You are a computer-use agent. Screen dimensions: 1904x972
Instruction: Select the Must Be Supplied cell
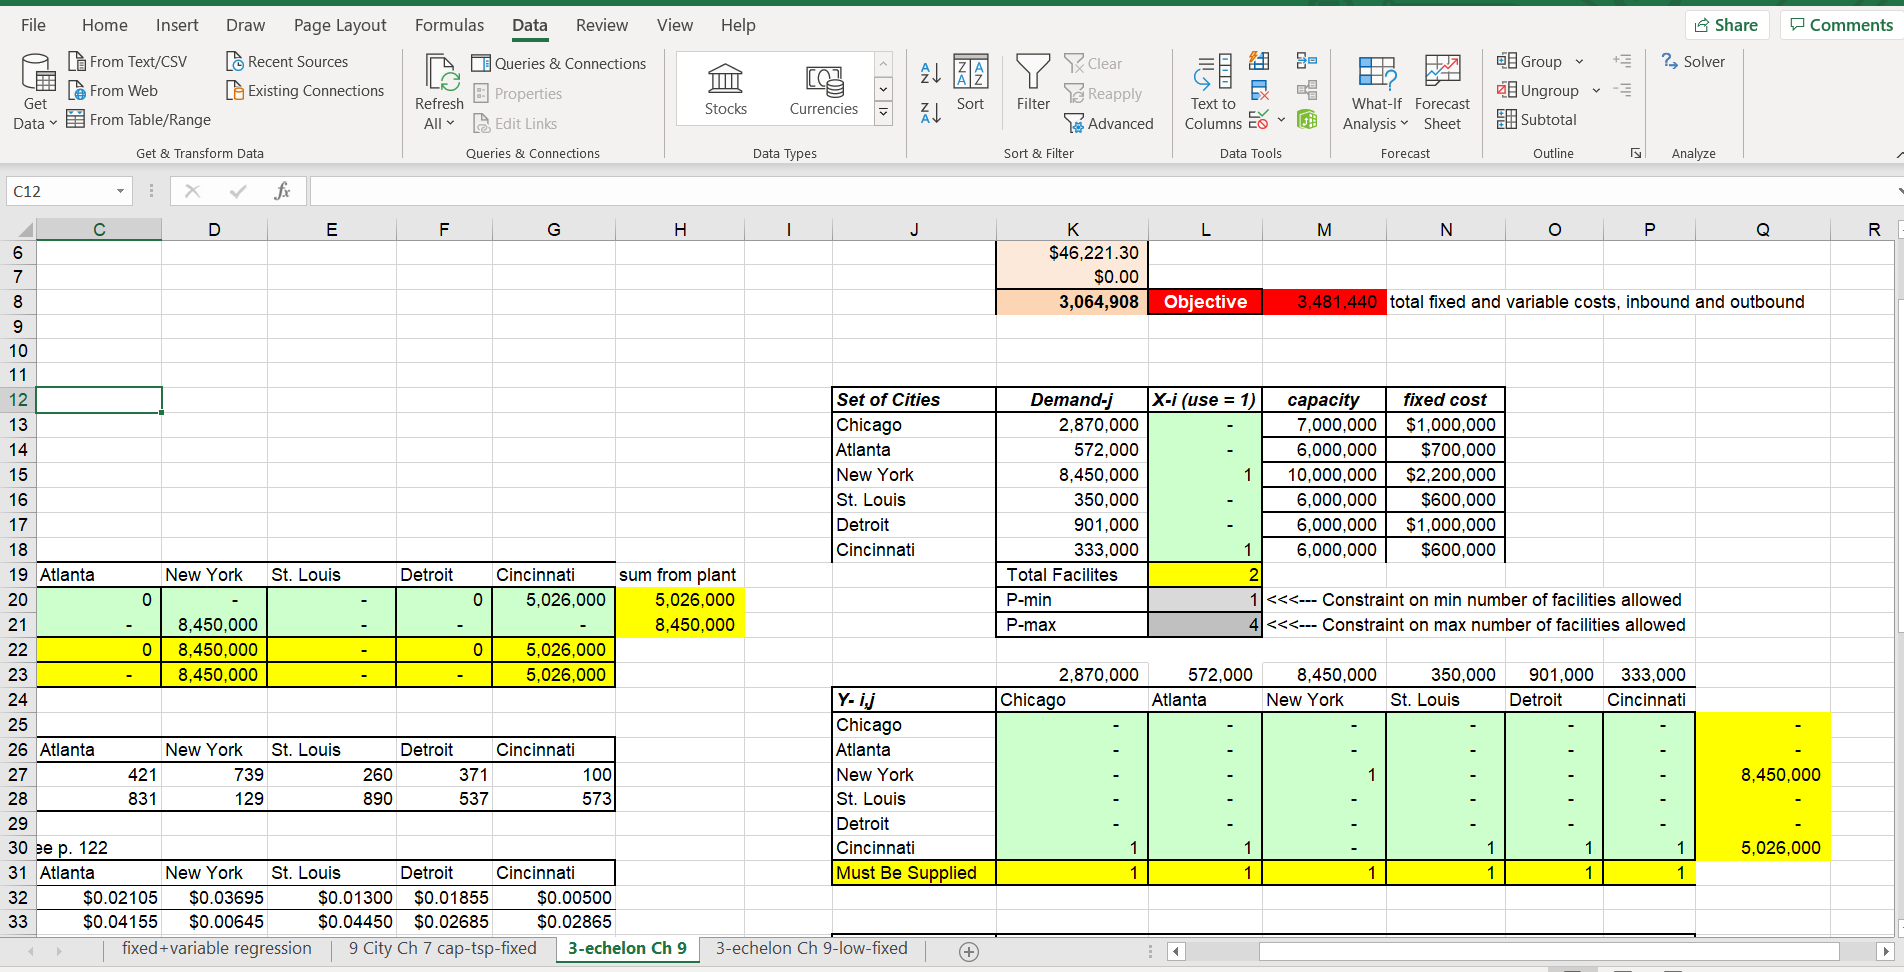point(914,873)
